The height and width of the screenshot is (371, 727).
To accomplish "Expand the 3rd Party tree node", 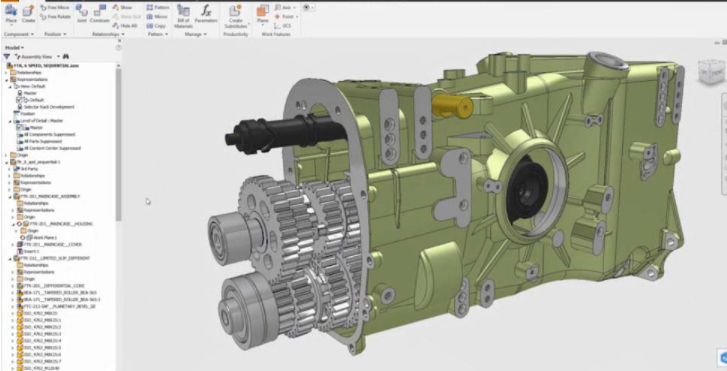I will tap(9, 169).
